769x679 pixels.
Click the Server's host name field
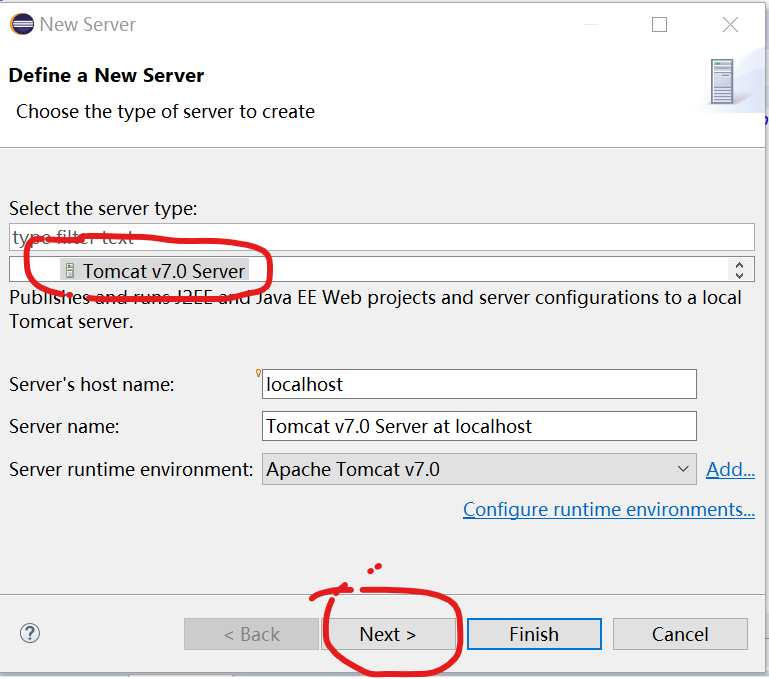click(x=479, y=384)
